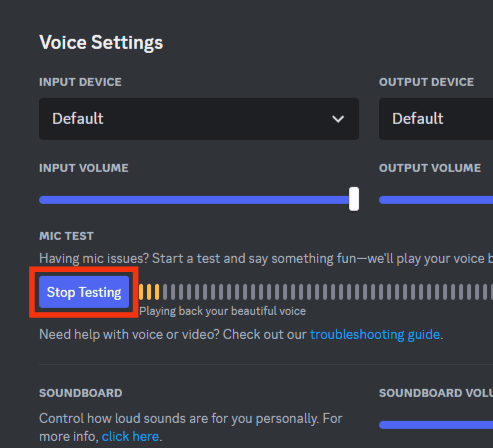Viewport: 493px width, 448px height.
Task: Click the Soundboard Volume slider track
Action: [x=436, y=425]
